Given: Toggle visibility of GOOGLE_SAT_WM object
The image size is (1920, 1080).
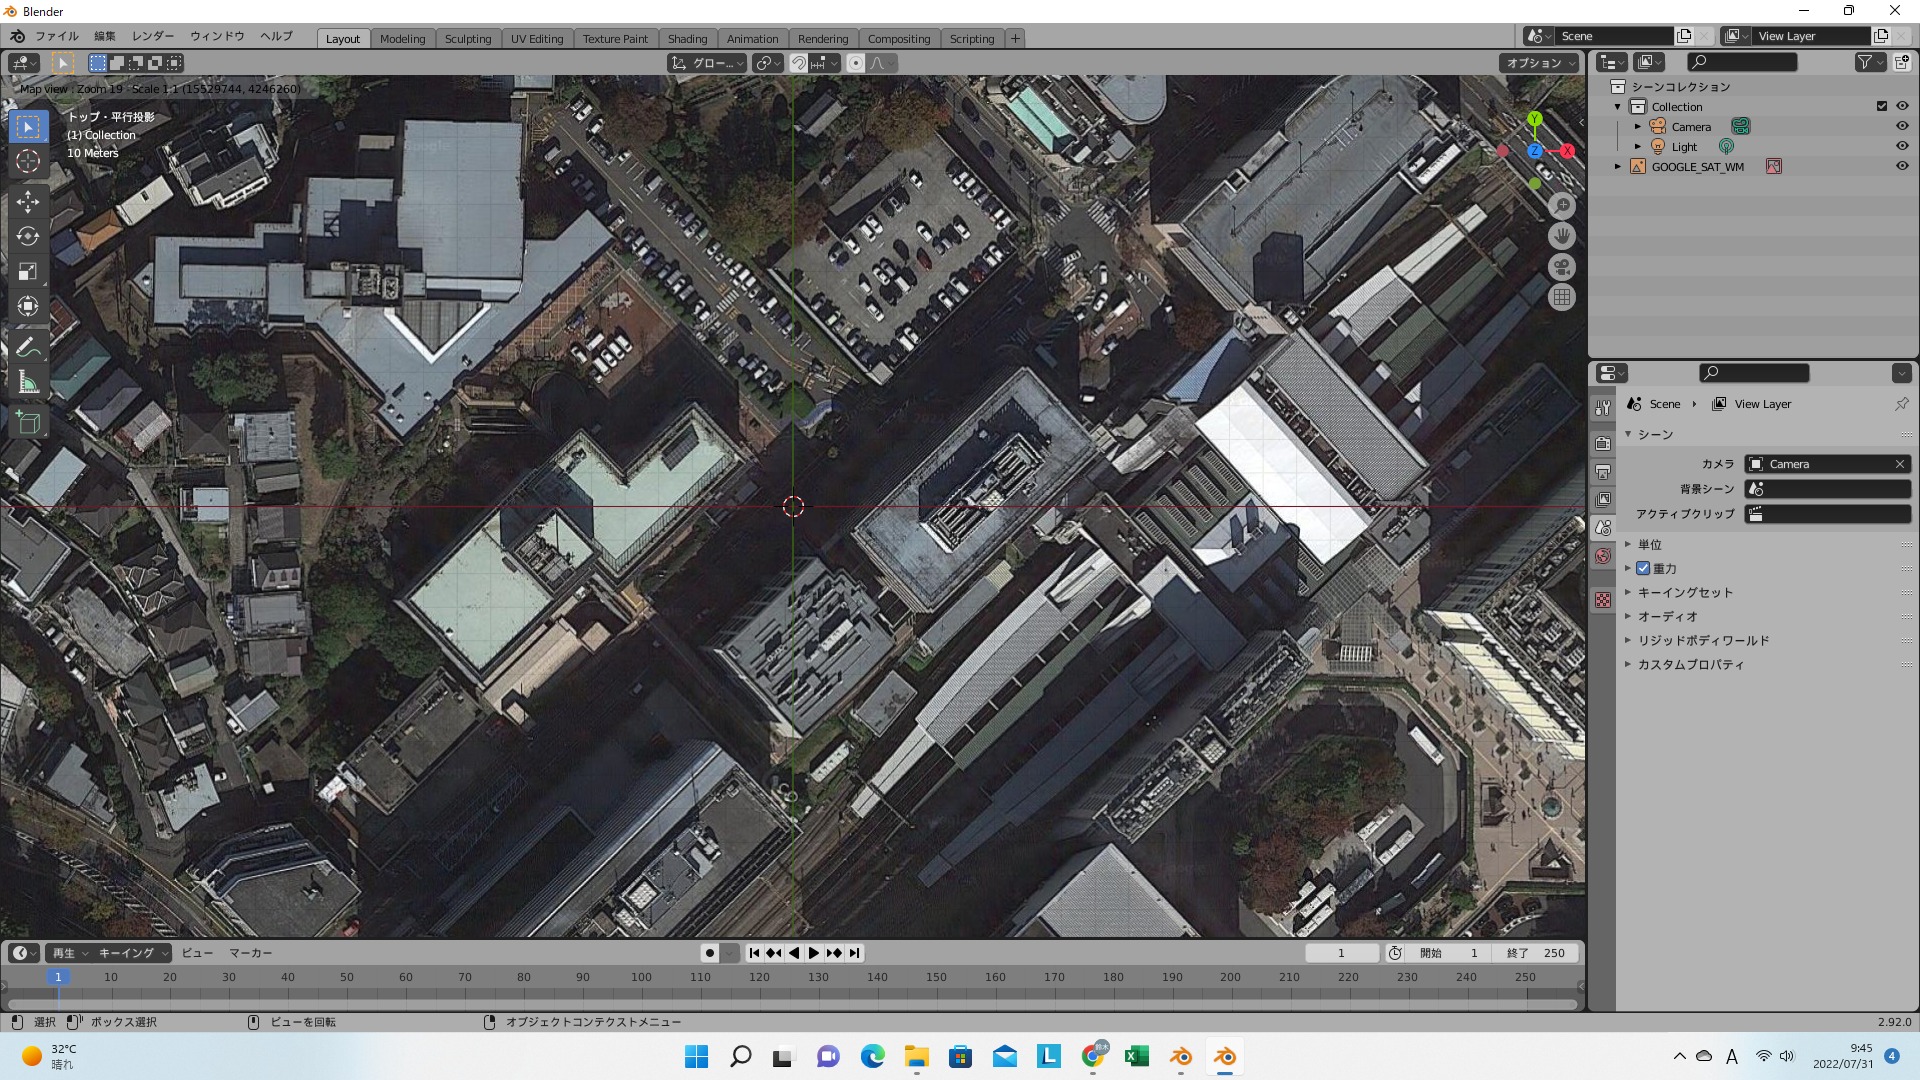Looking at the screenshot, I should click(x=1902, y=167).
